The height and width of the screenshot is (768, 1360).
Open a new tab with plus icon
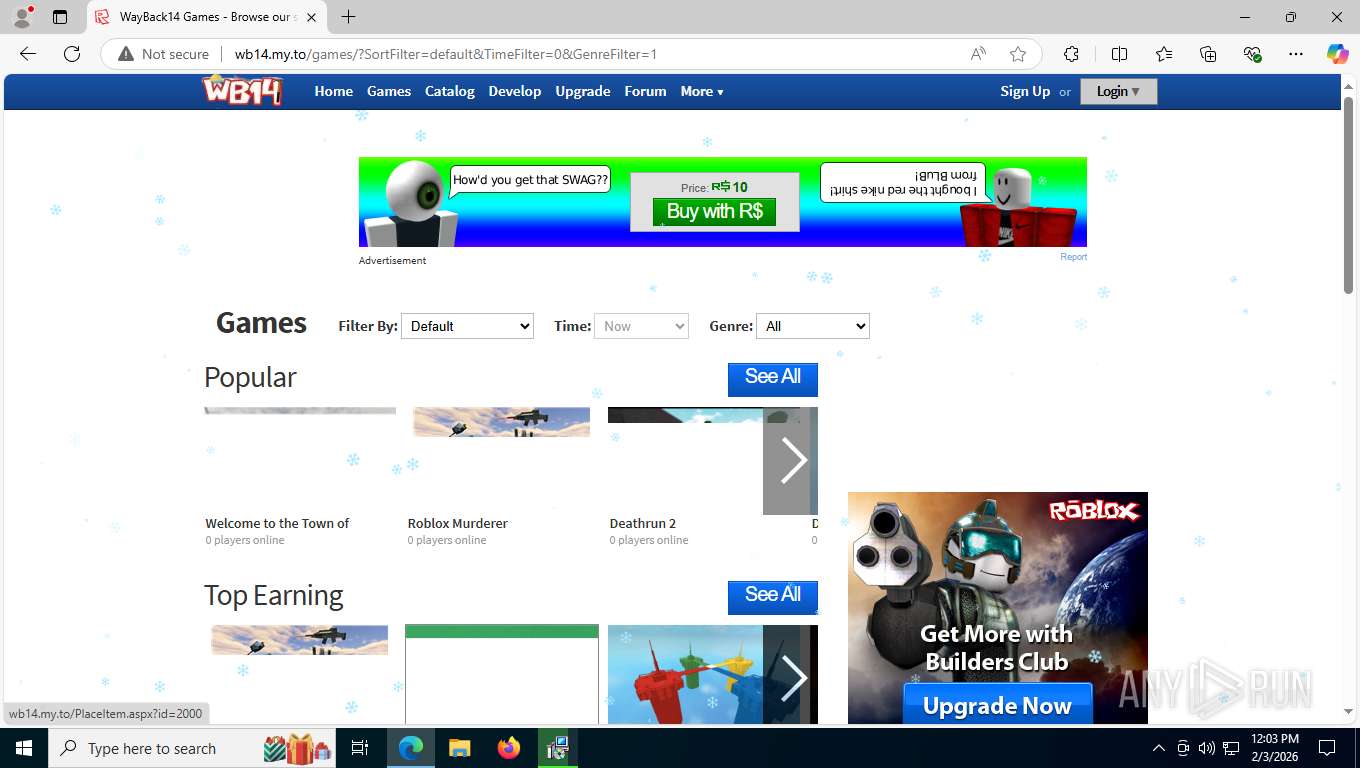click(348, 16)
